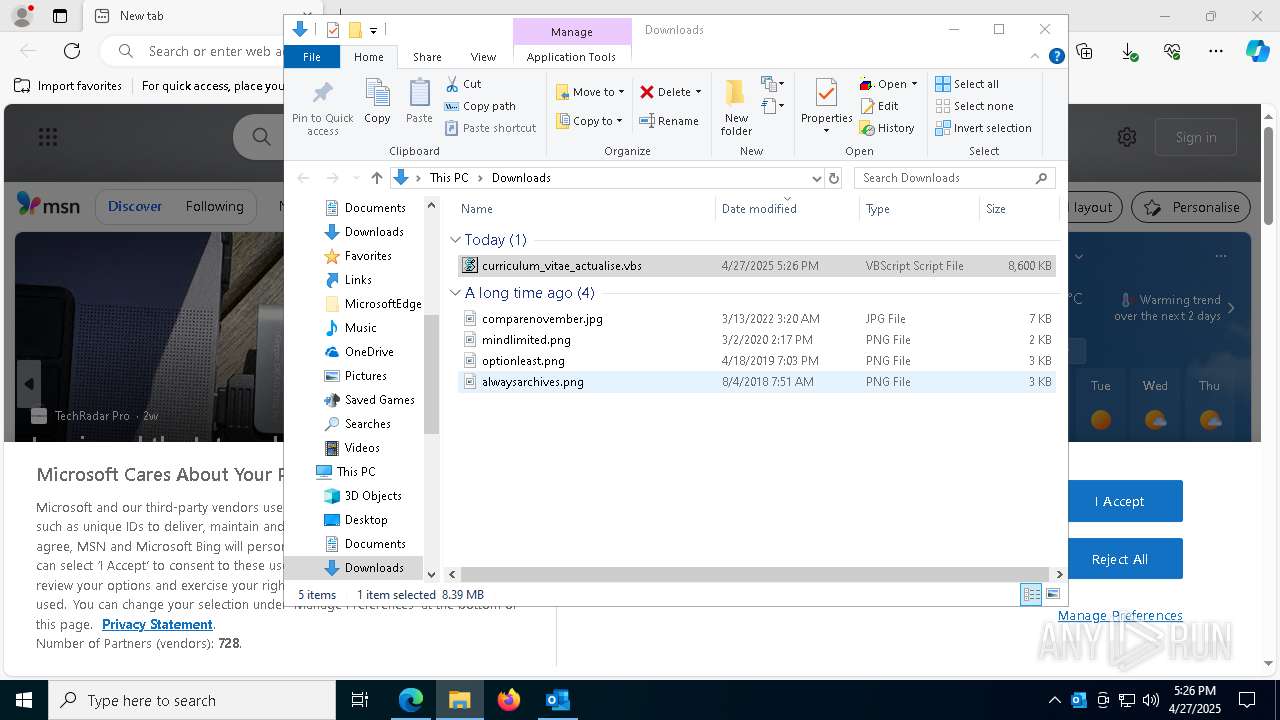Create a New folder
This screenshot has width=1280, height=720.
(736, 108)
